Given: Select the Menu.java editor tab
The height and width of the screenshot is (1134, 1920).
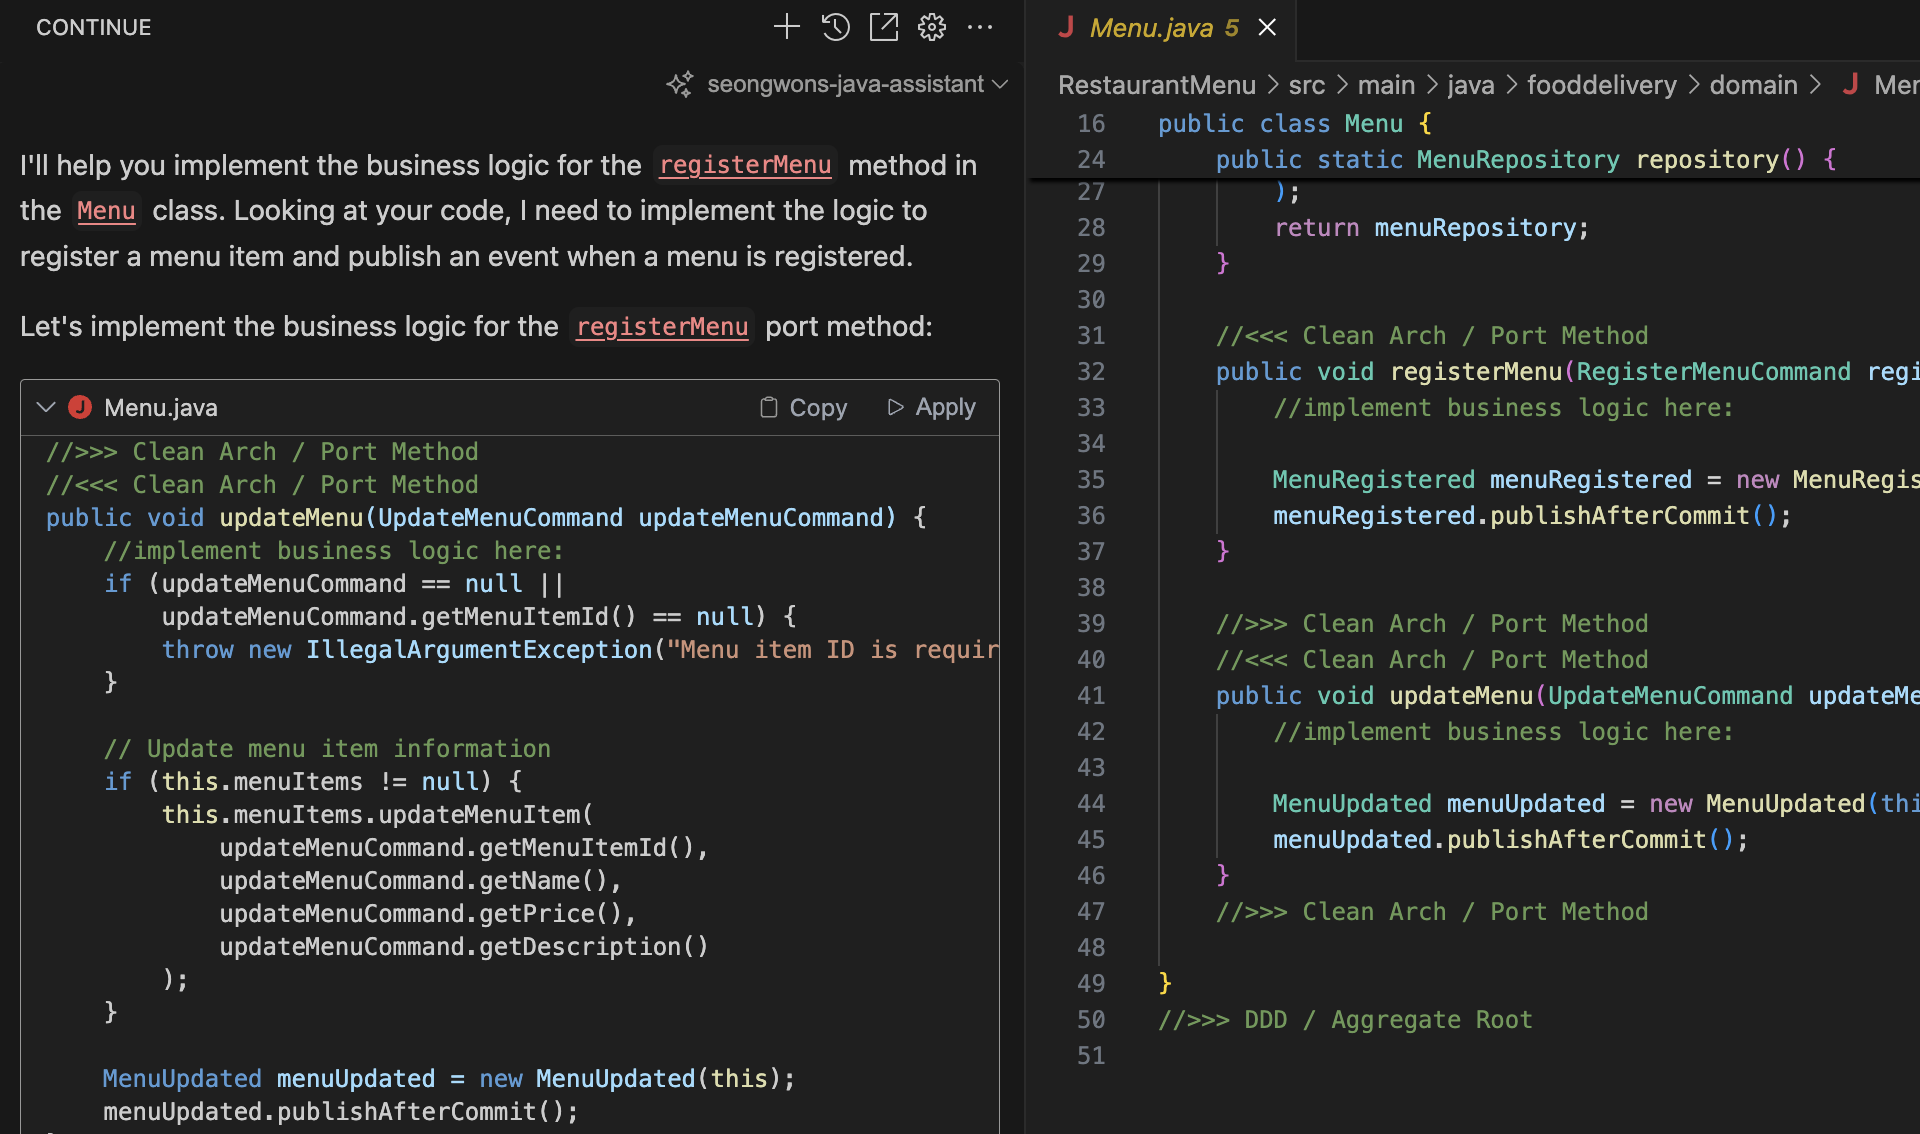Looking at the screenshot, I should coord(1150,28).
